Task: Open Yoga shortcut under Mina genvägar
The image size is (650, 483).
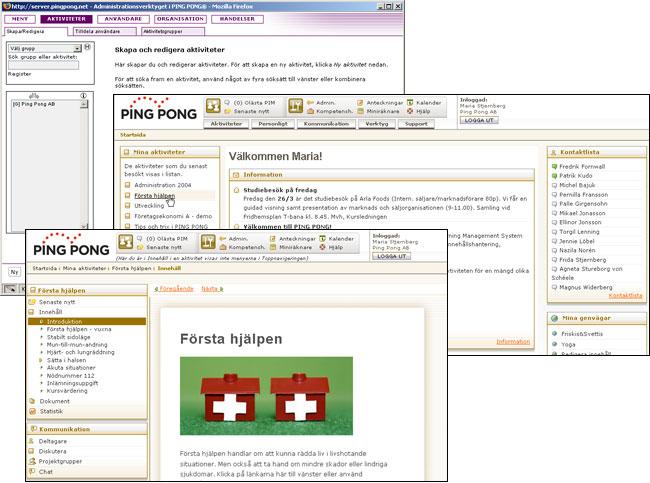Action: (x=568, y=344)
